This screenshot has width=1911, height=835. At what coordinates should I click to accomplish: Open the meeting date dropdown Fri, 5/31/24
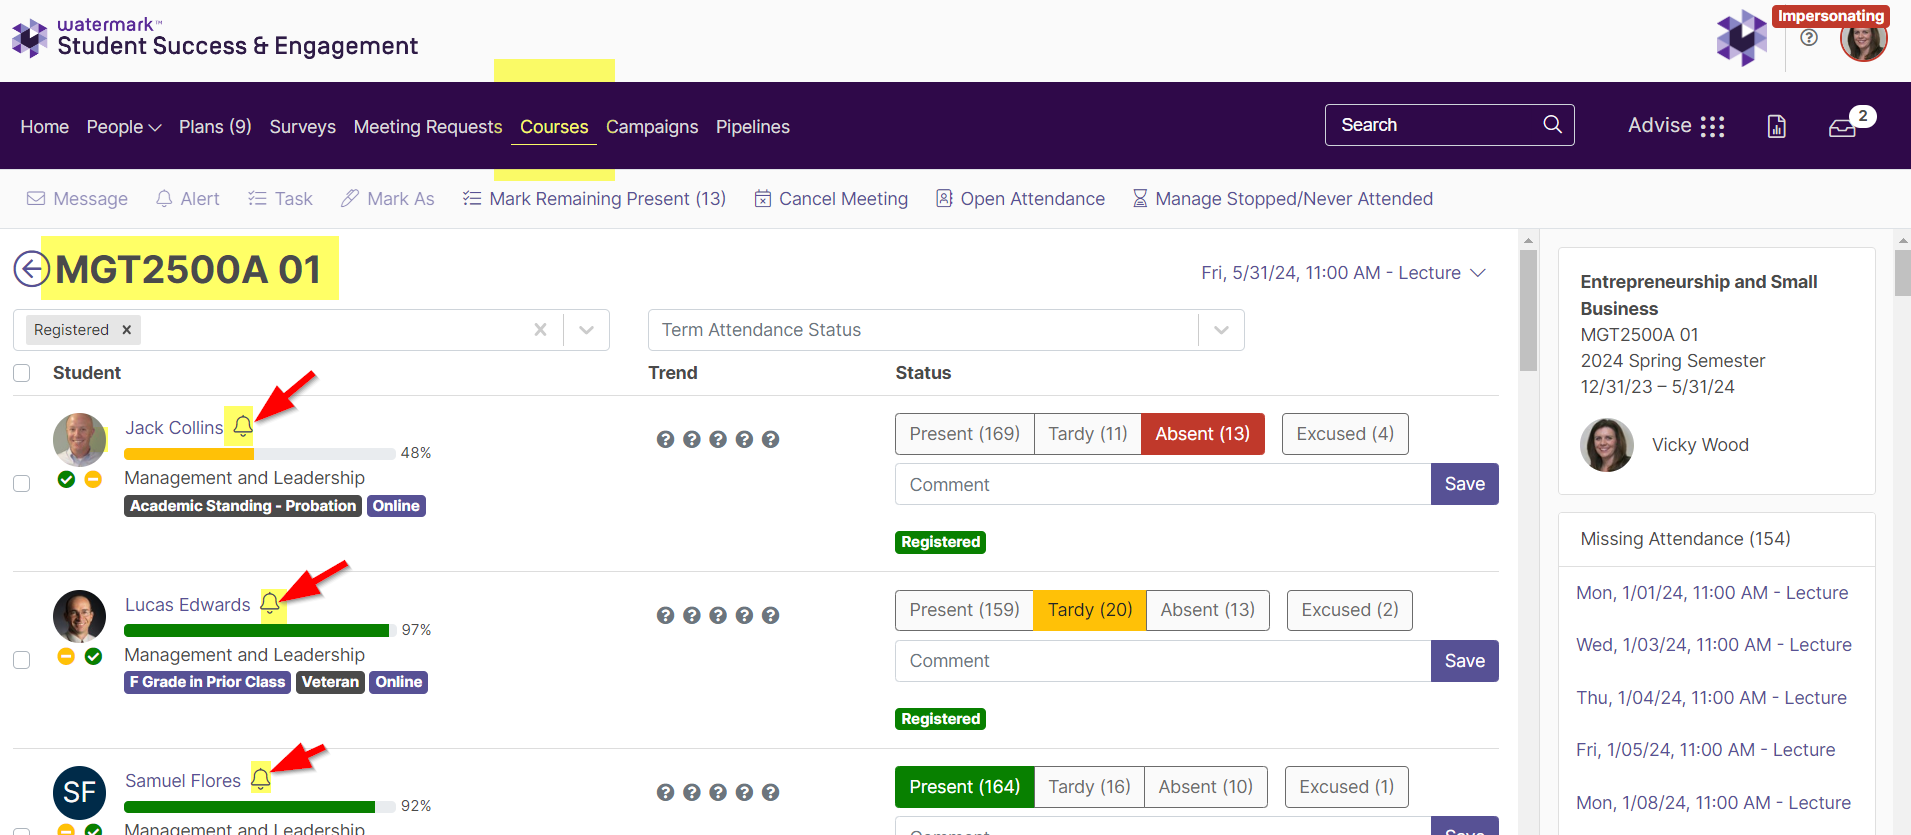coord(1343,273)
